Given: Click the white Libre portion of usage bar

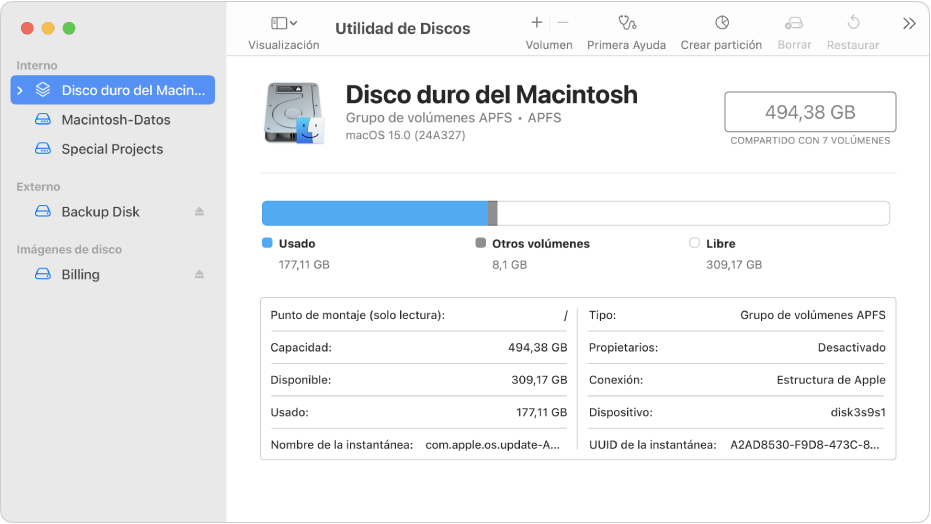Looking at the screenshot, I should tap(693, 213).
